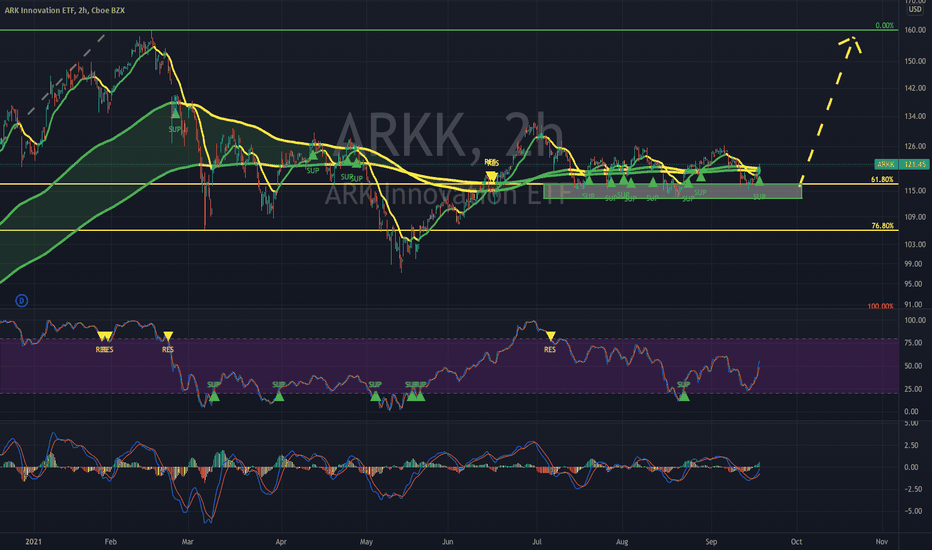Open the USD currency selector on the price axis
Image resolution: width=932 pixels, height=550 pixels.
click(915, 10)
